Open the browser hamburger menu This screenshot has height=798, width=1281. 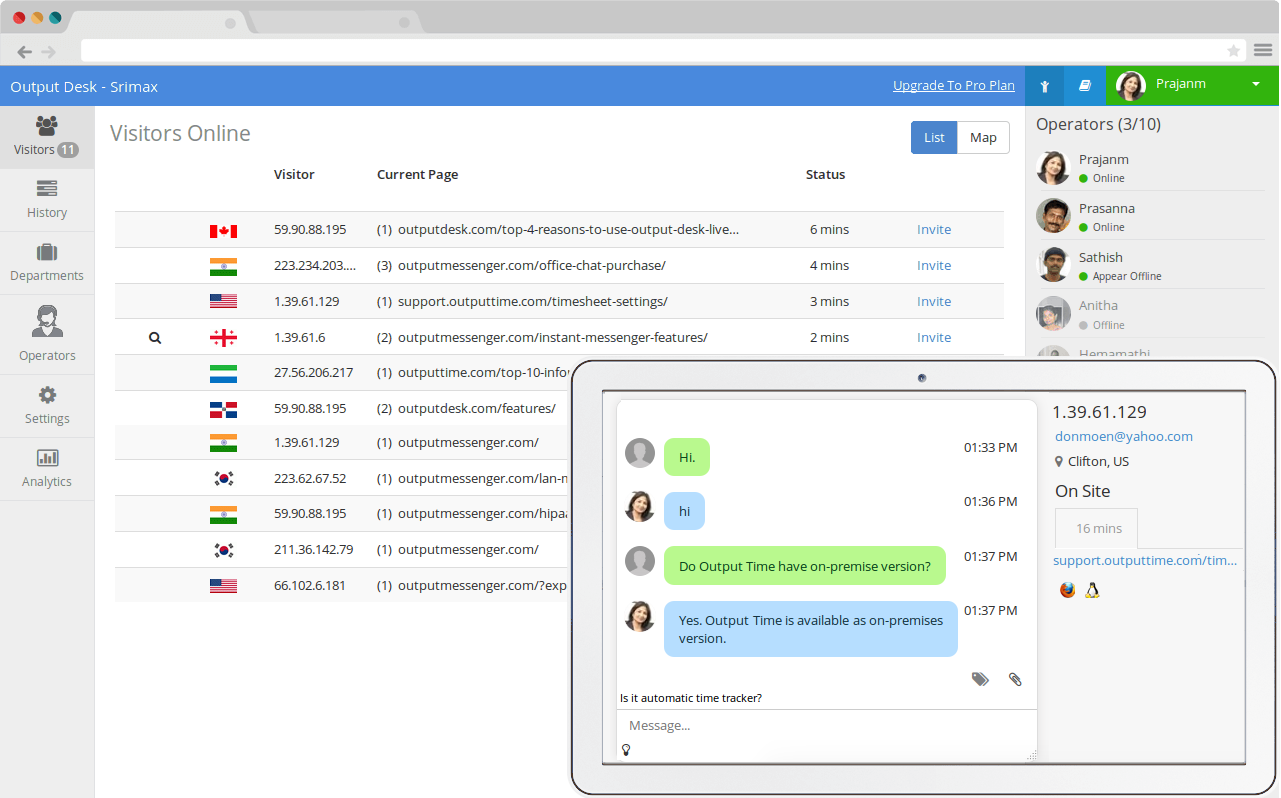pyautogui.click(x=1263, y=50)
